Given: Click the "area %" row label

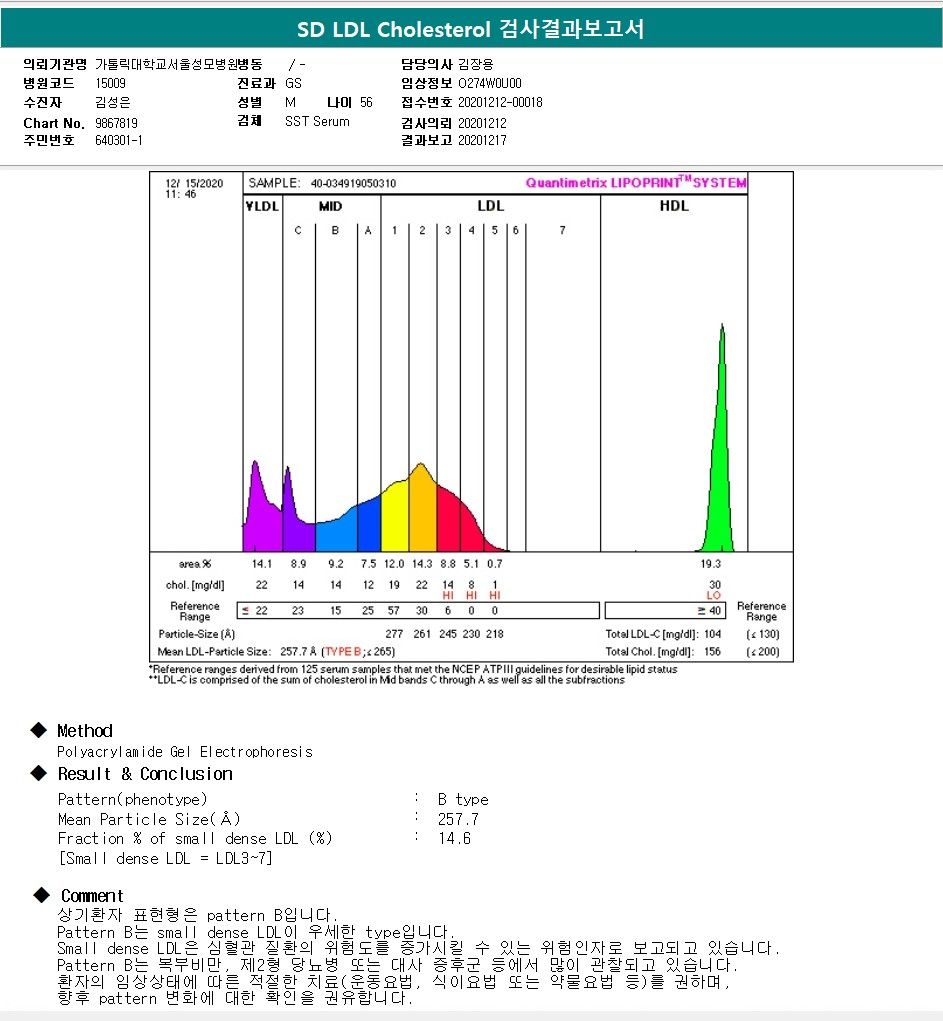Looking at the screenshot, I should tap(195, 564).
